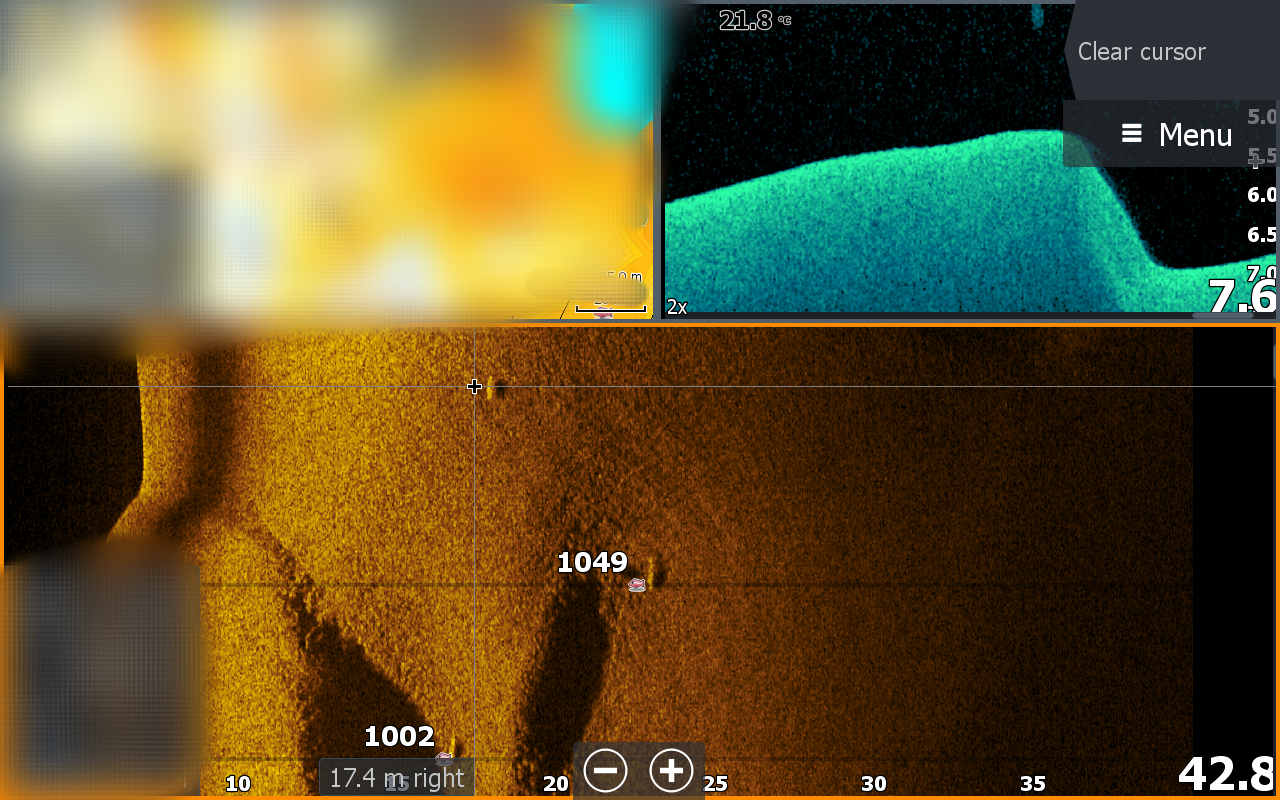Click the 35 range marker on sidescan
Image resolution: width=1280 pixels, height=800 pixels.
[x=1032, y=784]
